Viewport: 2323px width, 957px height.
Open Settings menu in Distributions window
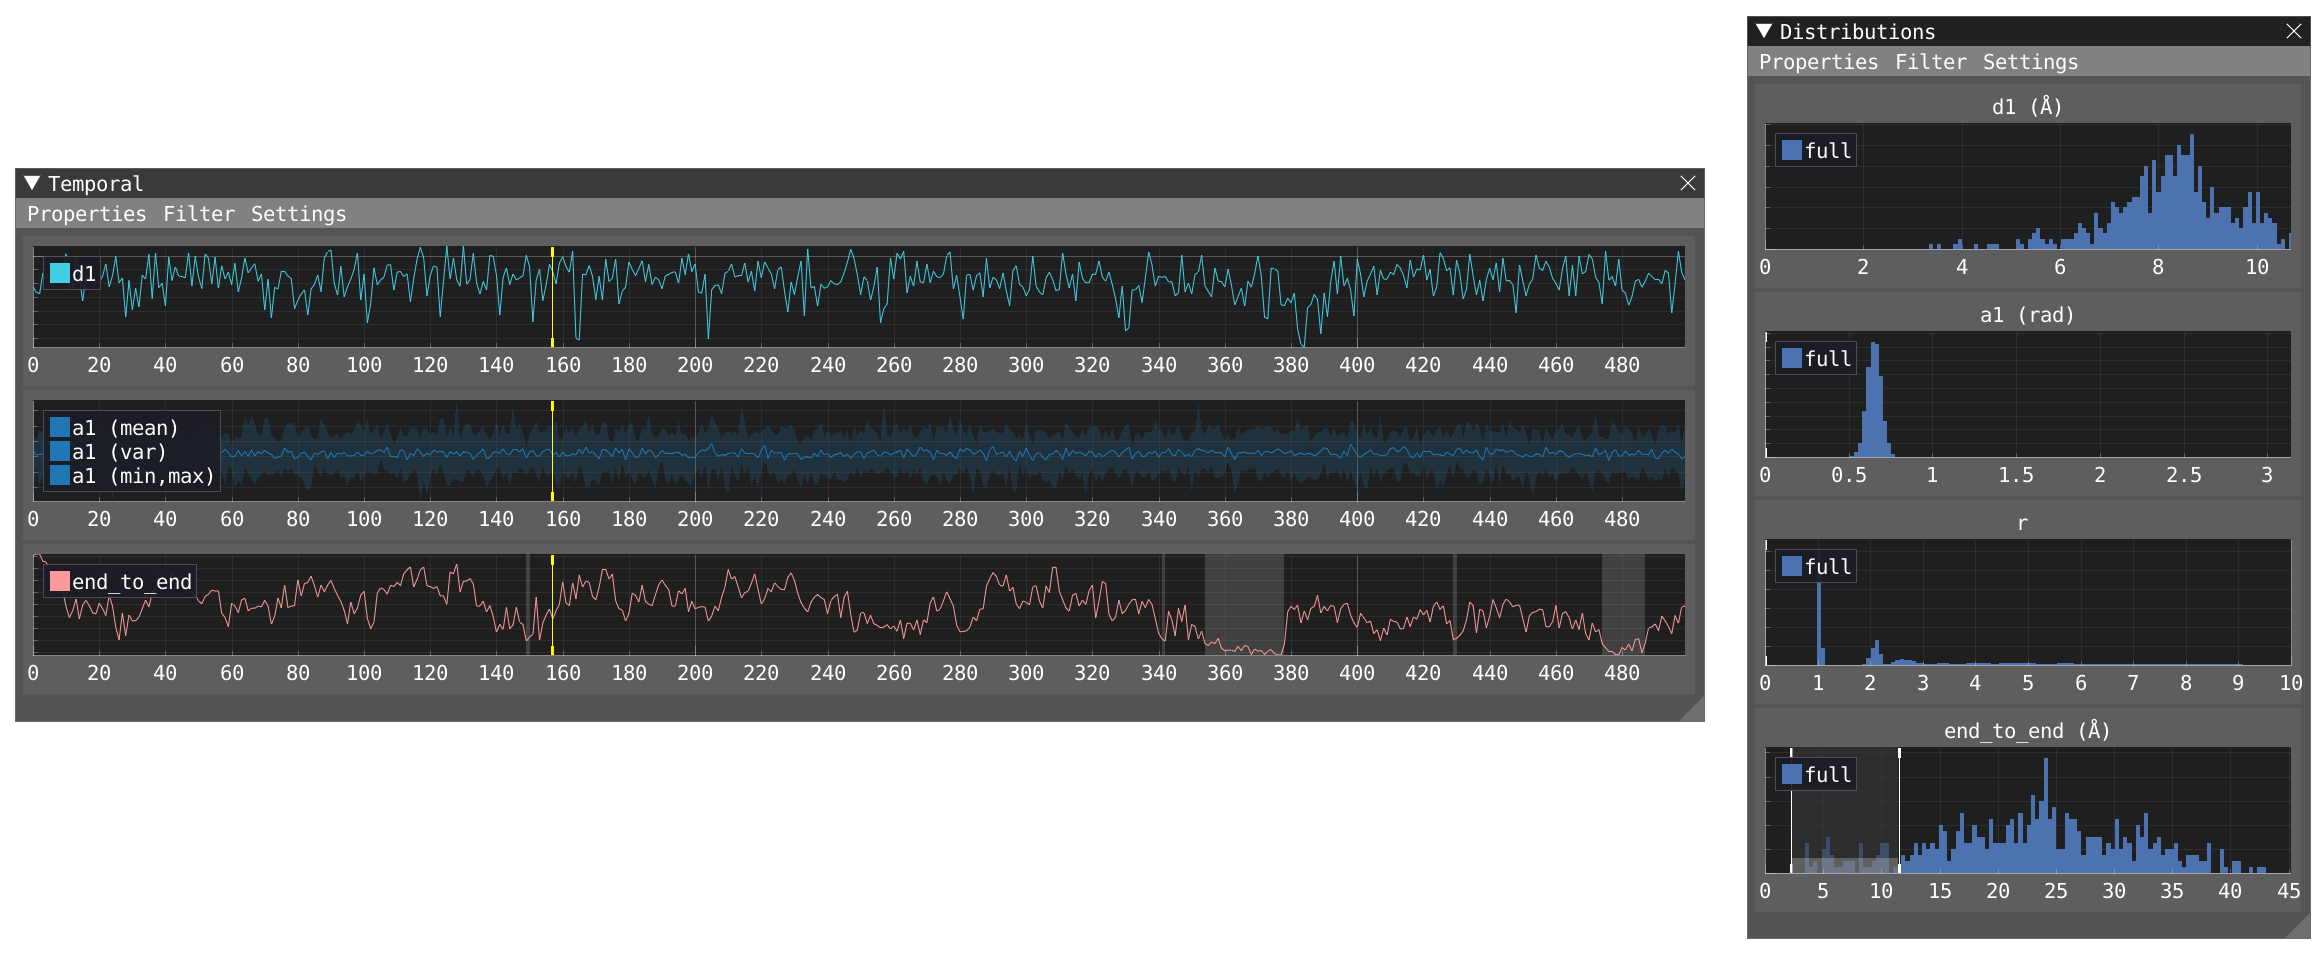pos(2030,62)
